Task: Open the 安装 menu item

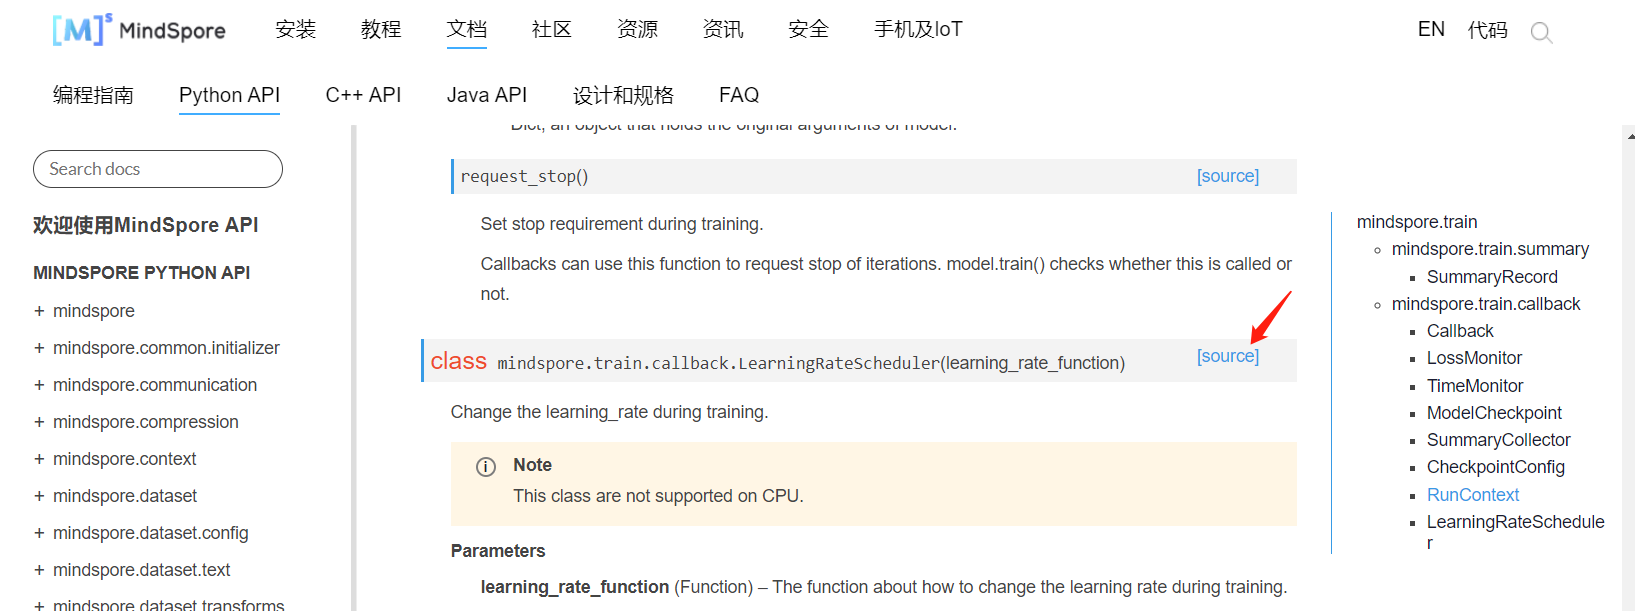Action: [x=295, y=30]
